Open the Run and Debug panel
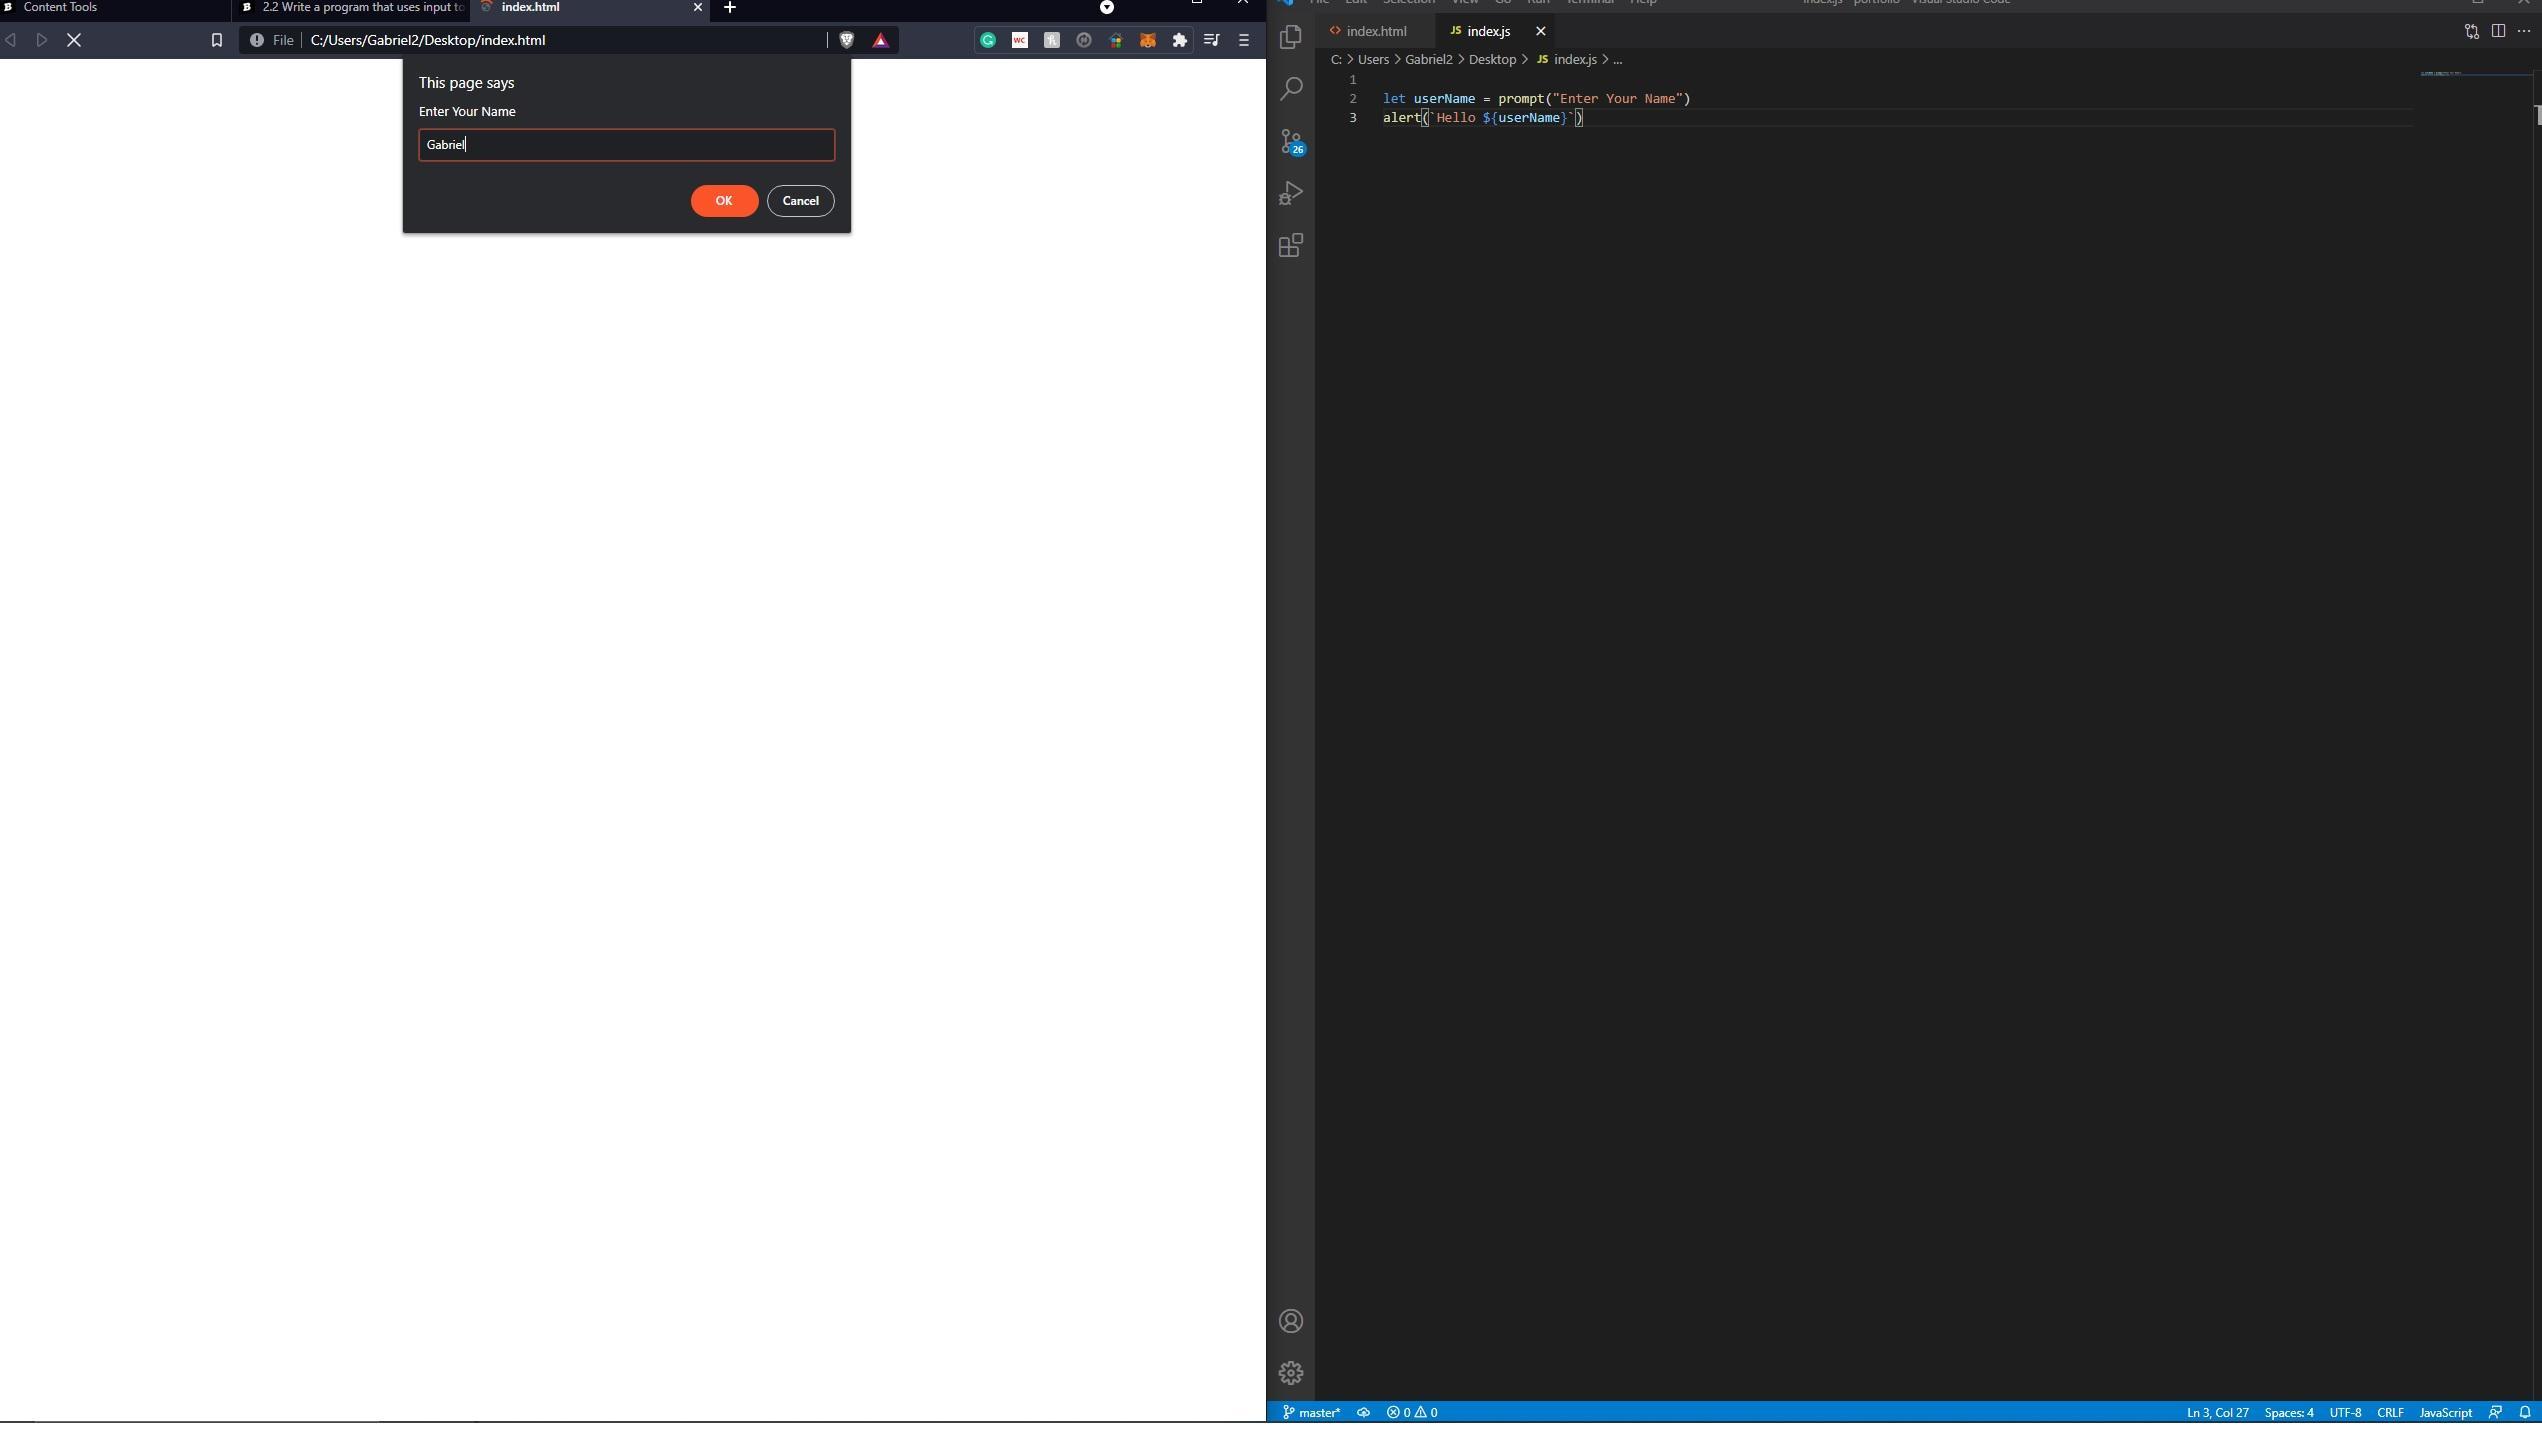The height and width of the screenshot is (1430, 2542). pyautogui.click(x=1291, y=193)
